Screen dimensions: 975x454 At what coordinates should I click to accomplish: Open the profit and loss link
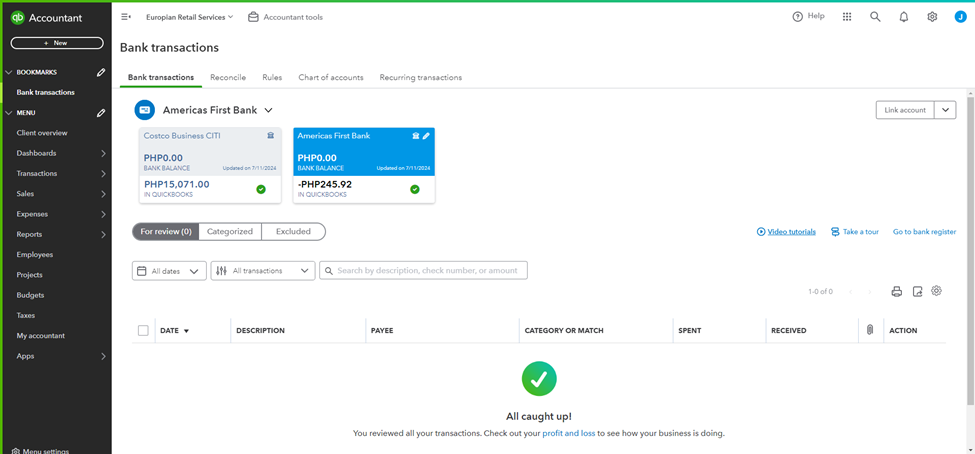(x=568, y=433)
